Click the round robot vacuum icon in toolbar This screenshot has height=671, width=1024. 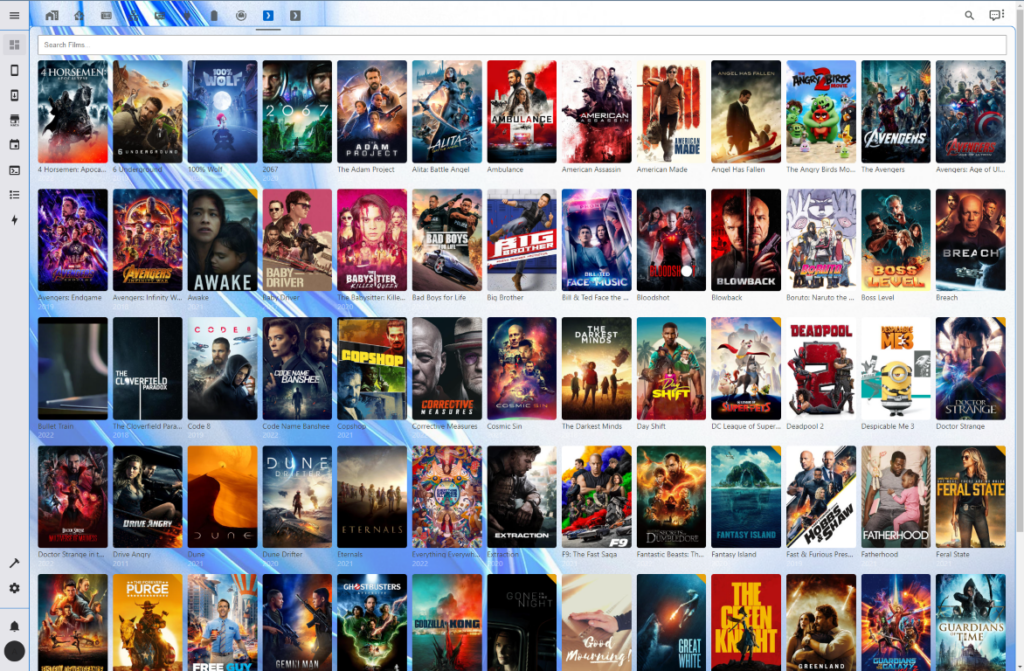point(241,15)
